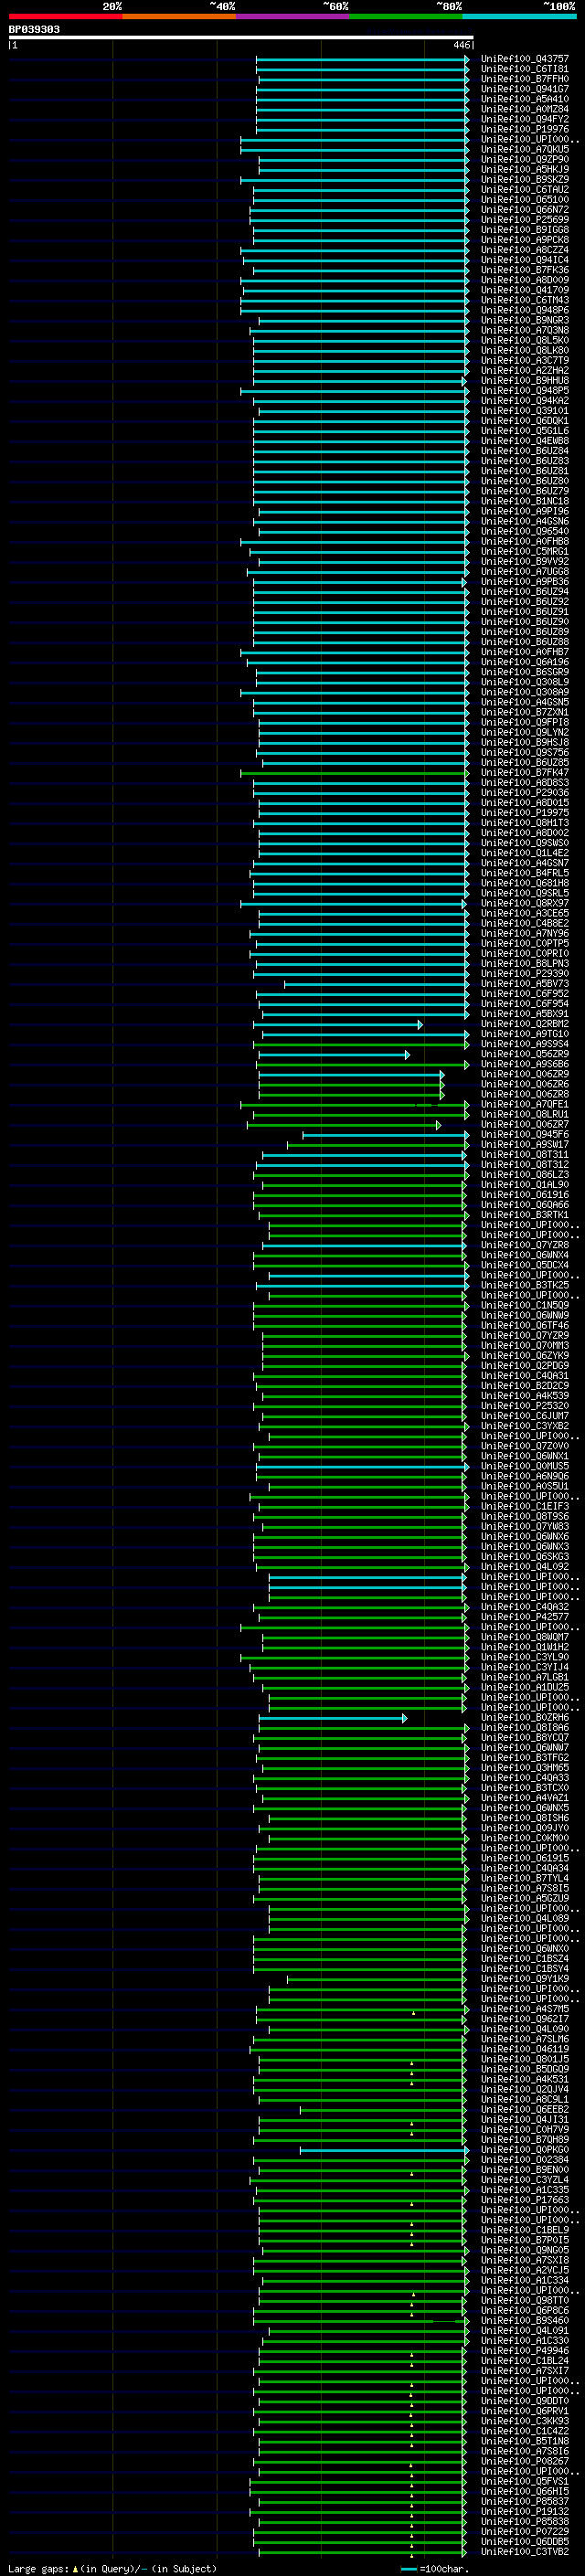Click hit UniRef100_C6JUM7

[525, 1416]
